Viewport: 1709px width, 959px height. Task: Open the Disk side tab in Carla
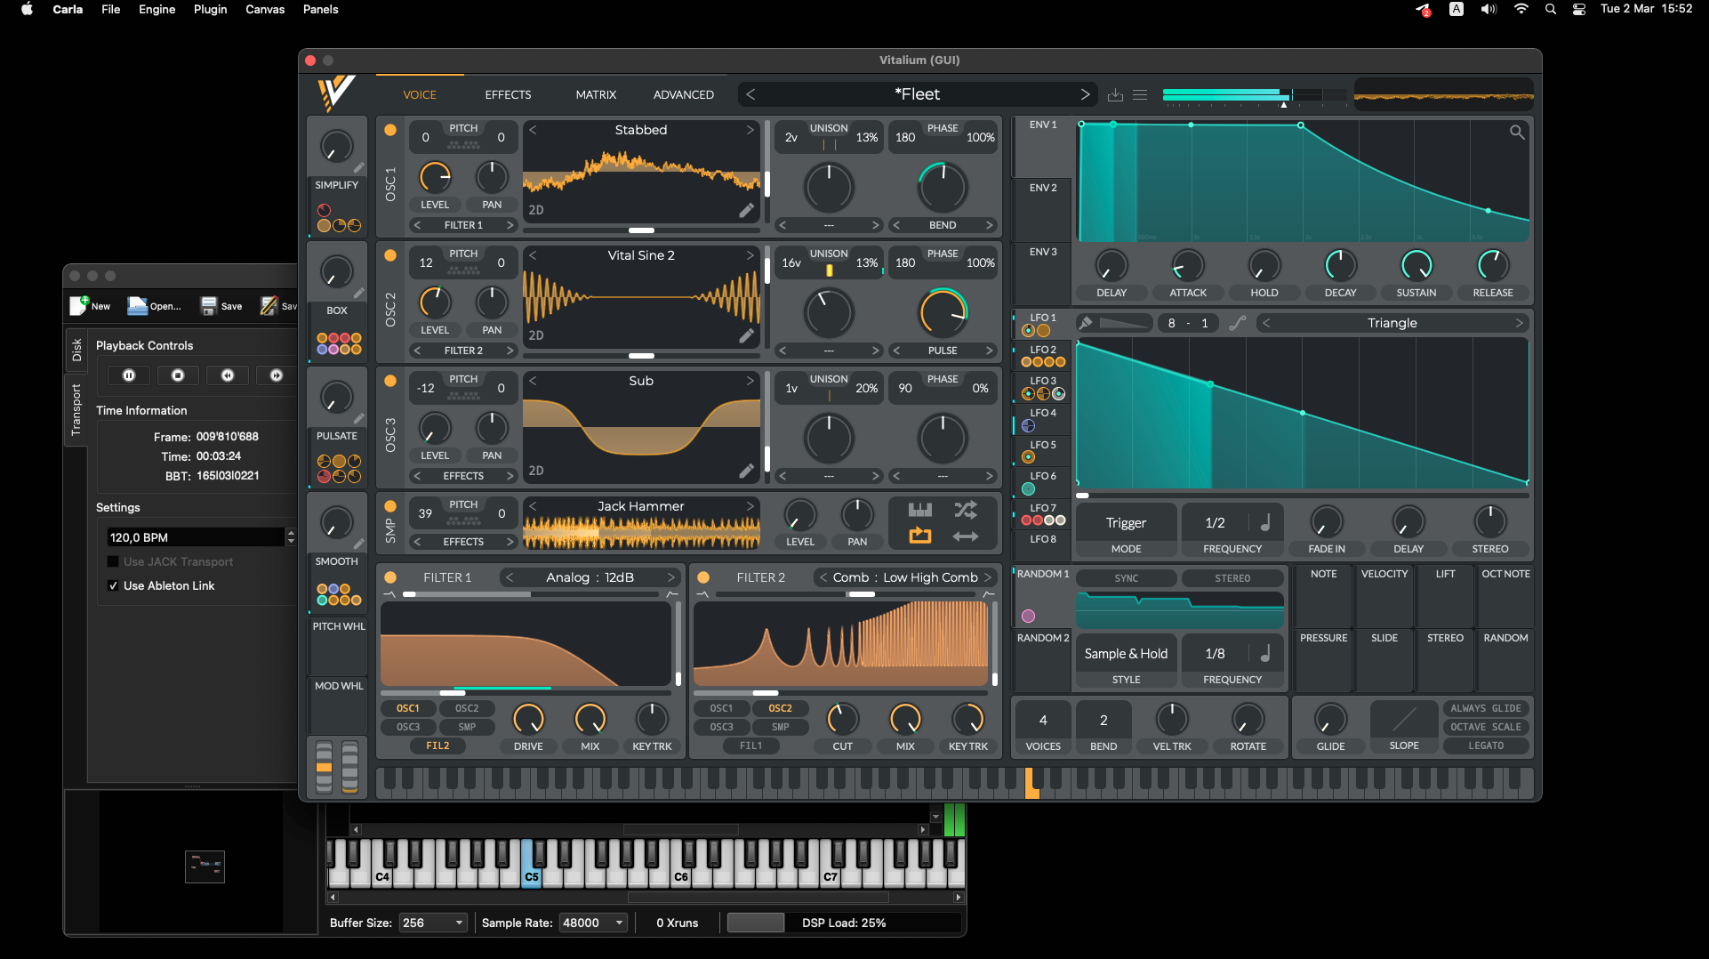pos(76,350)
